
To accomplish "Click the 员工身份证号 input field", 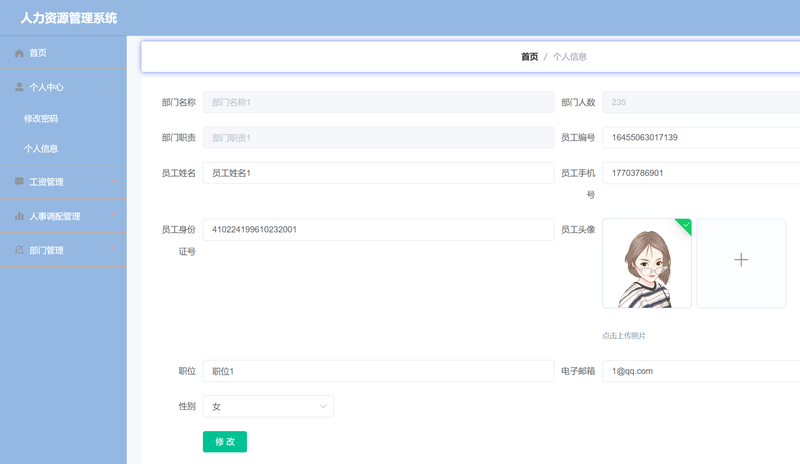I will click(x=379, y=230).
